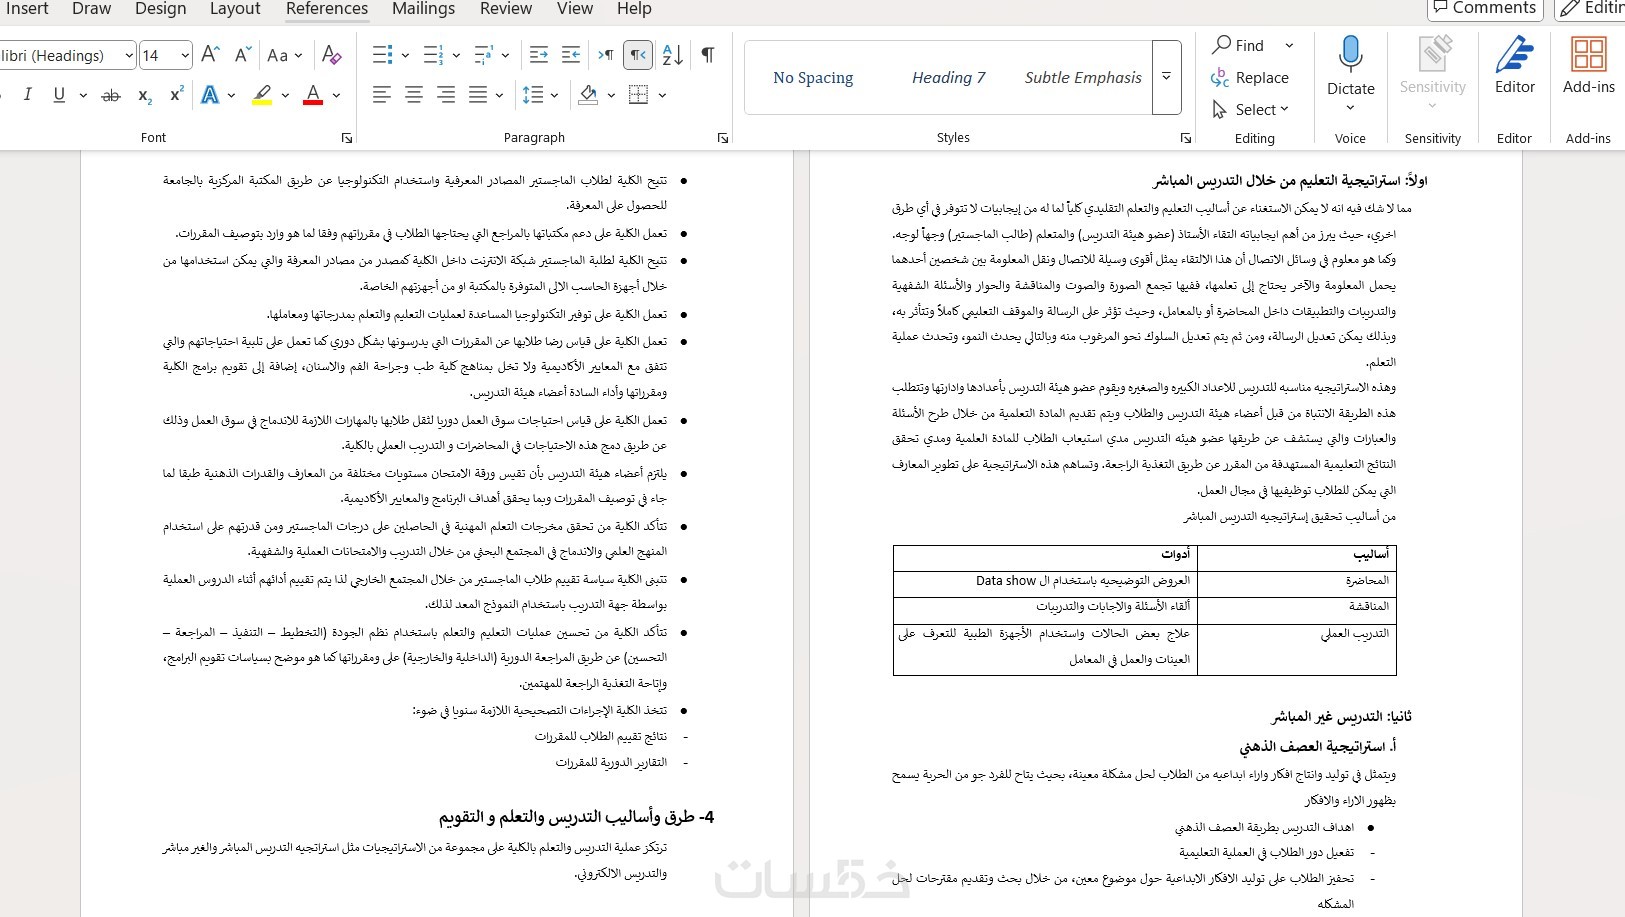1625x917 pixels.
Task: Open the Review tab
Action: pos(506,9)
